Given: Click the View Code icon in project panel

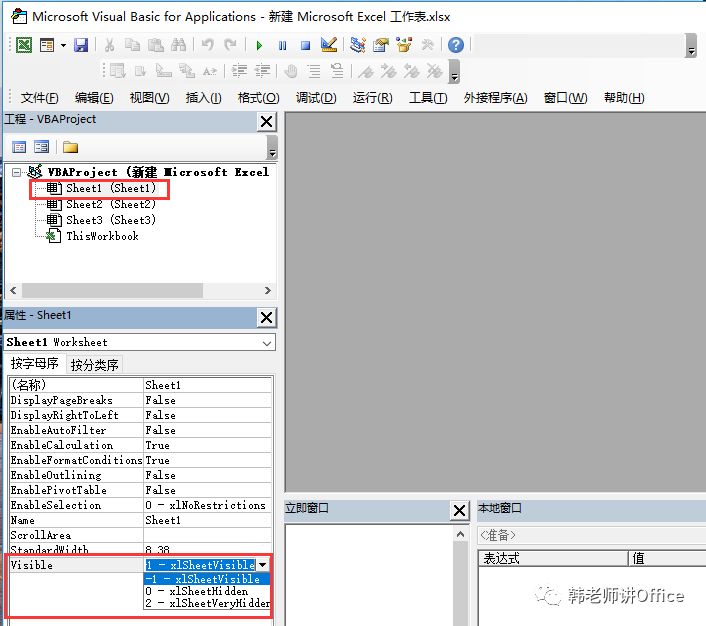Looking at the screenshot, I should pos(19,147).
